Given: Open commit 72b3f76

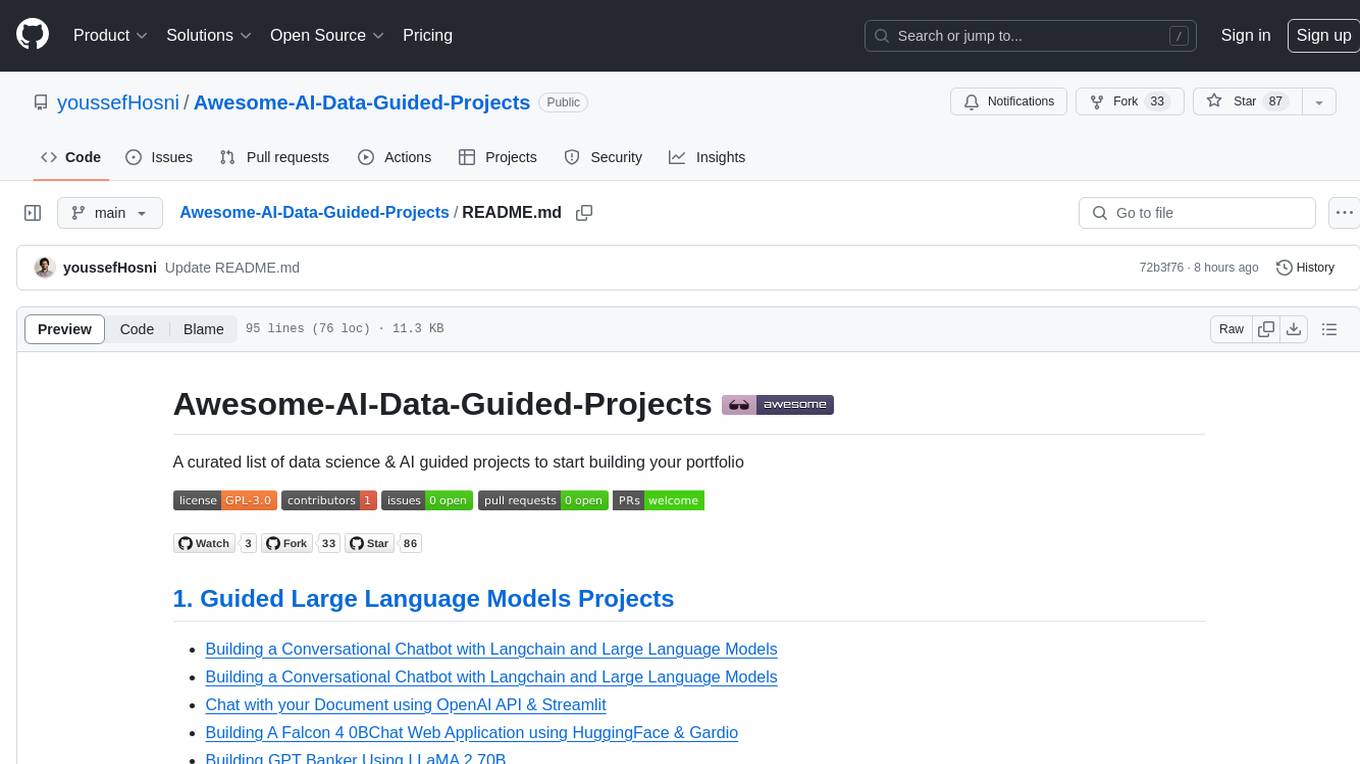Looking at the screenshot, I should pos(1161,268).
